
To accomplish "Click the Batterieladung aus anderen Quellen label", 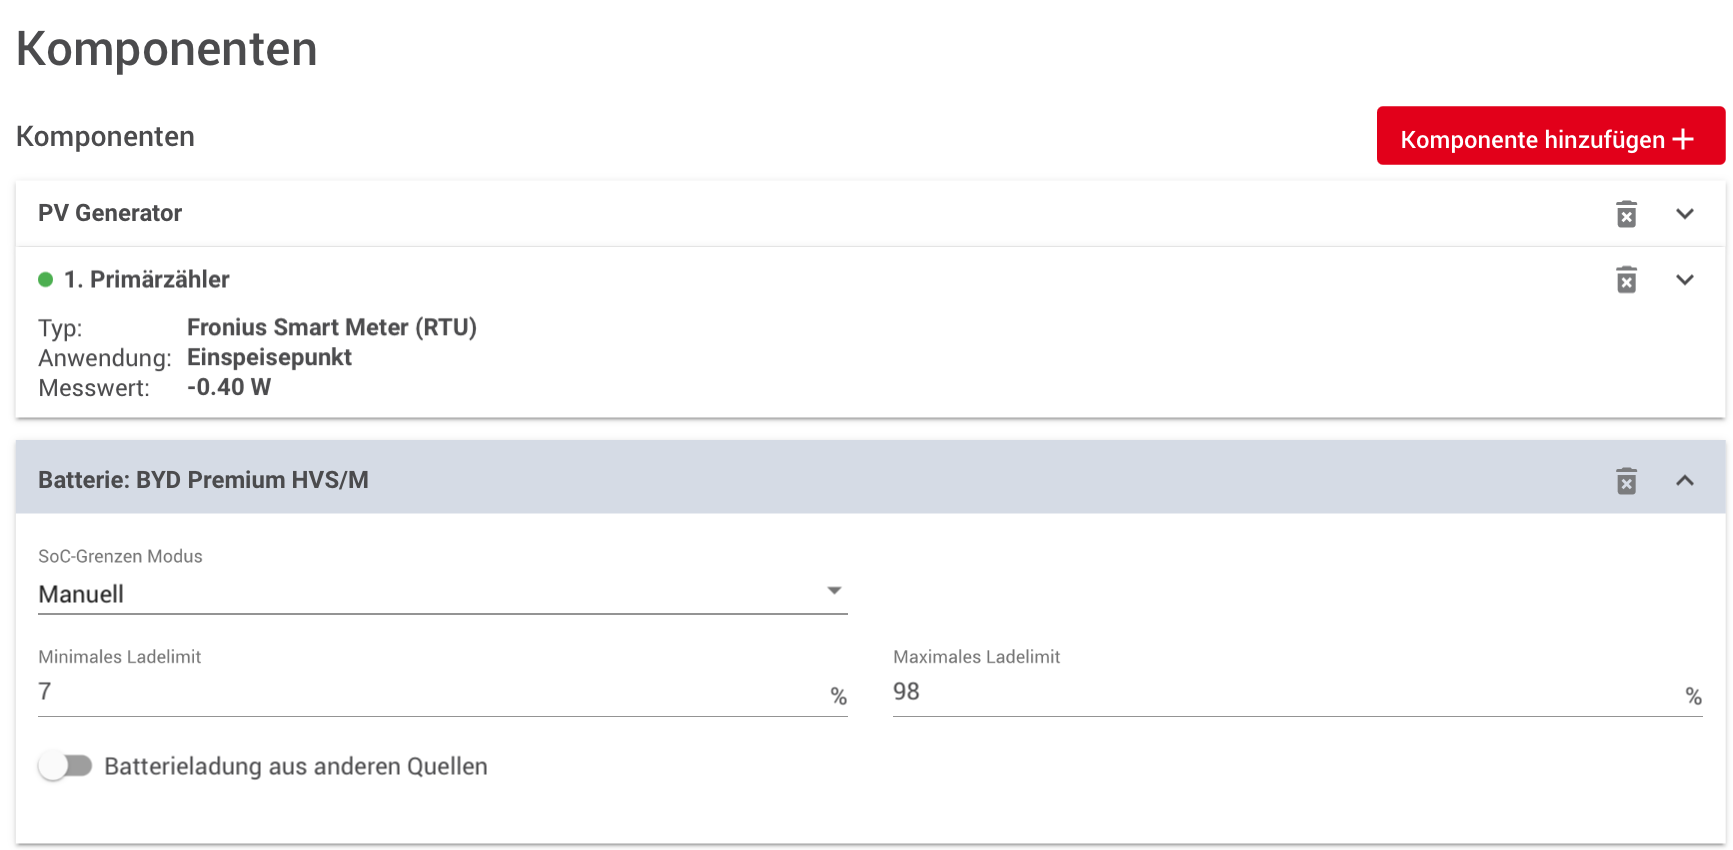I will click(x=296, y=767).
